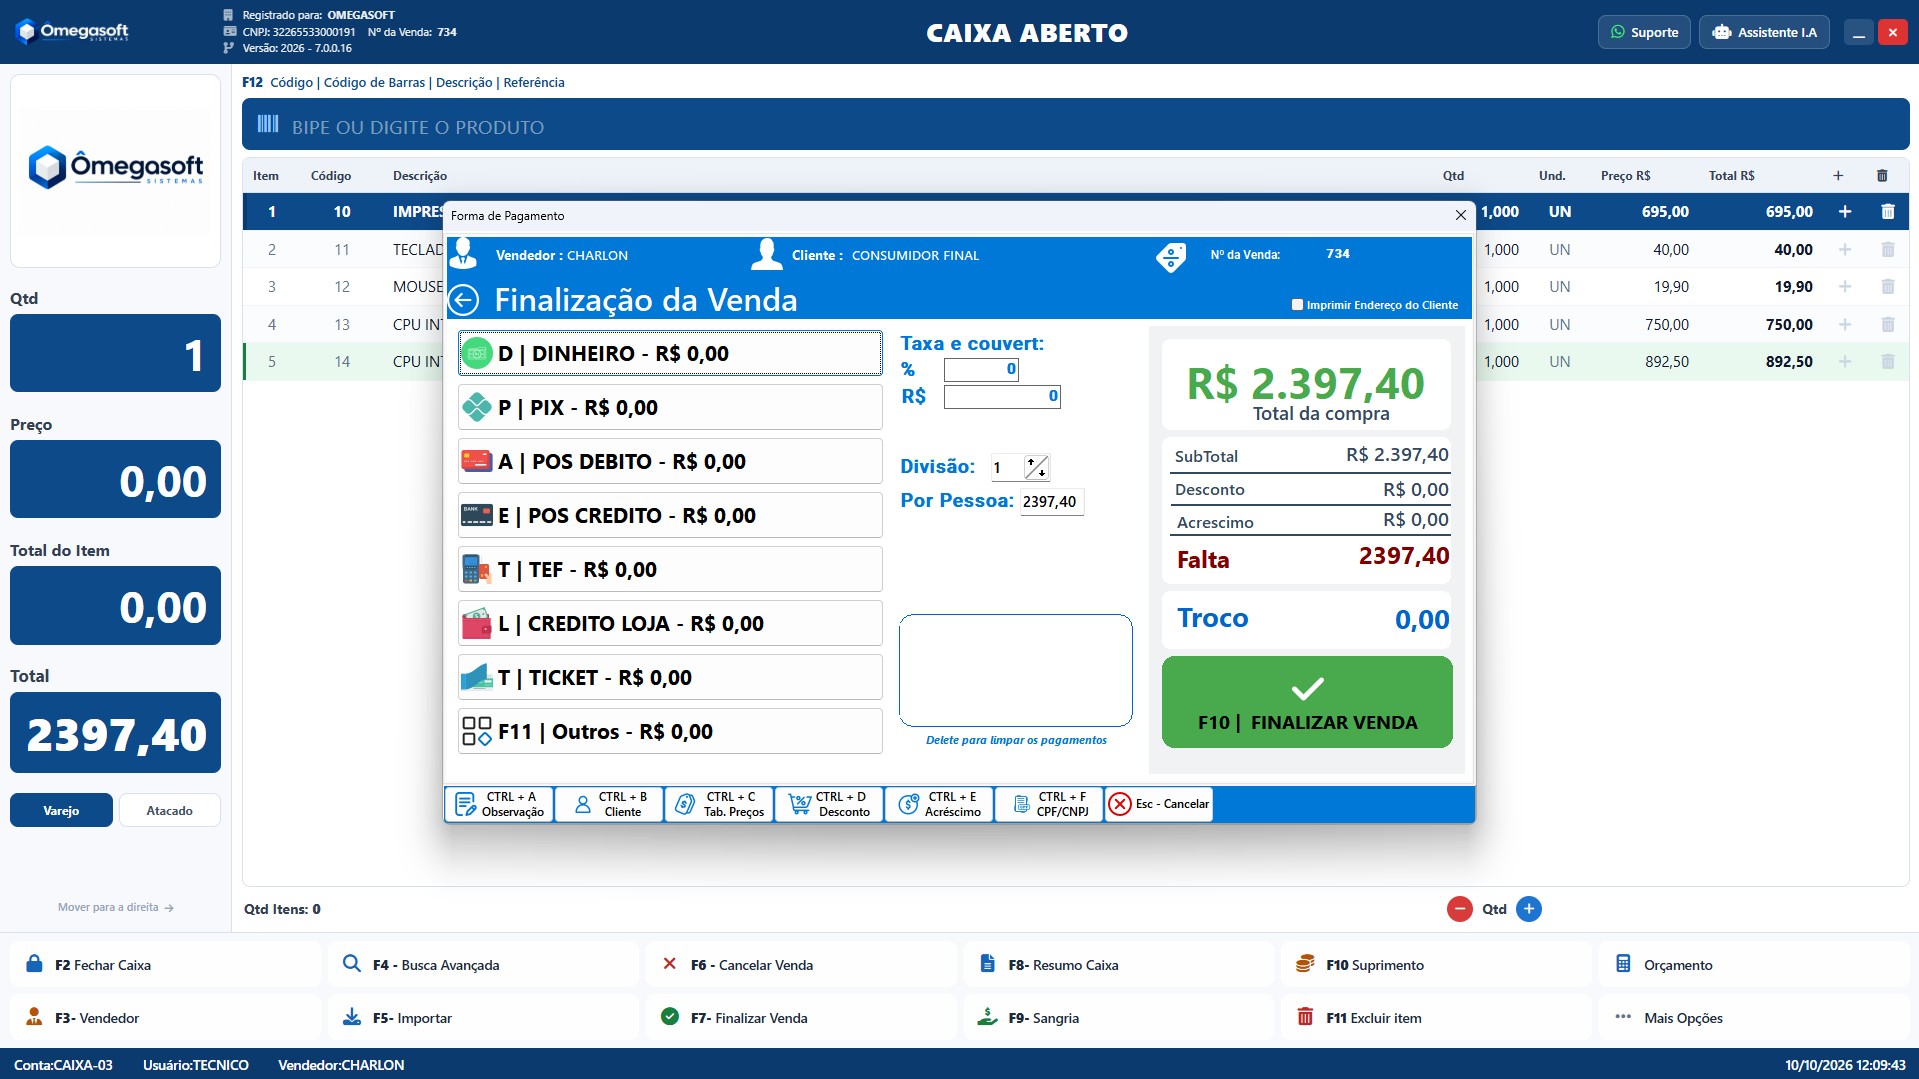Viewport: 1919px width, 1079px height.
Task: Click F10 FINALIZAR VENDA button
Action: coord(1307,702)
